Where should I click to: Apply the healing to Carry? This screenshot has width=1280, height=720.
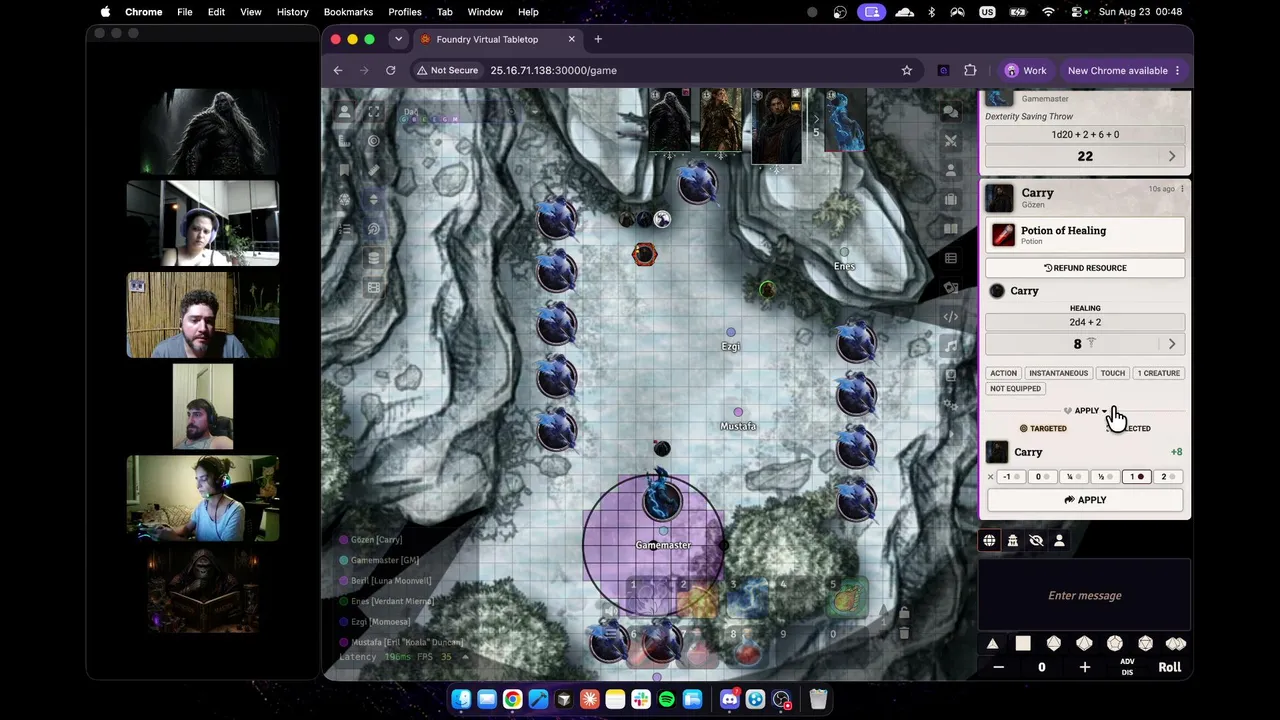[x=1085, y=500]
